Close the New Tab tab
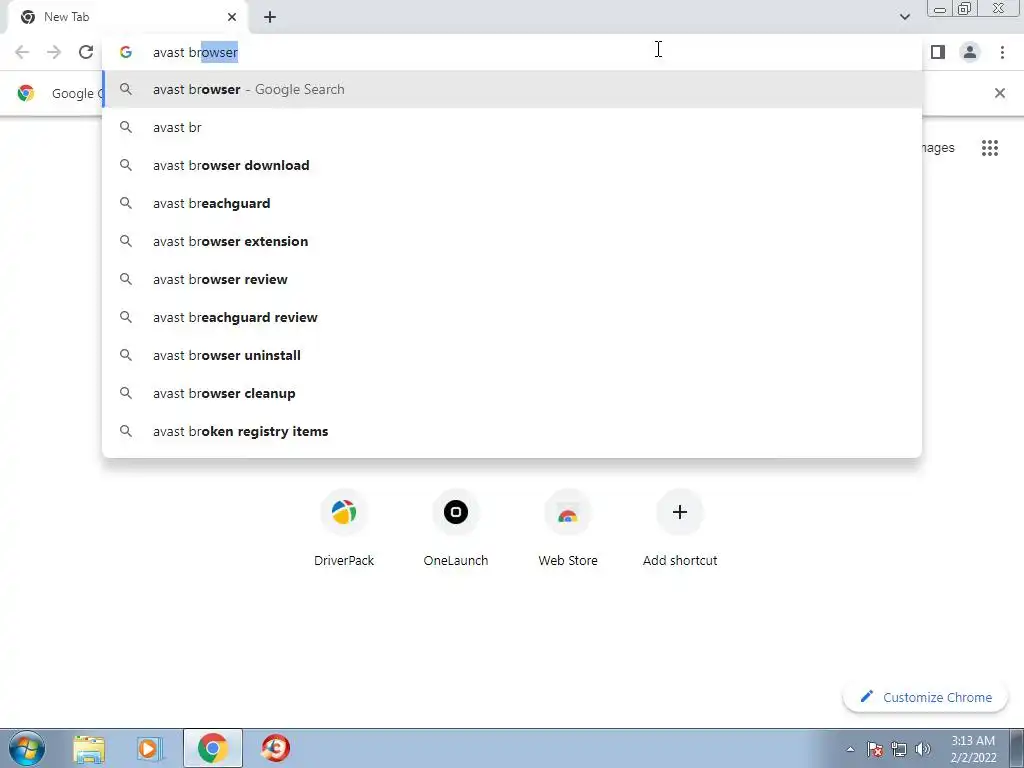 tap(232, 17)
